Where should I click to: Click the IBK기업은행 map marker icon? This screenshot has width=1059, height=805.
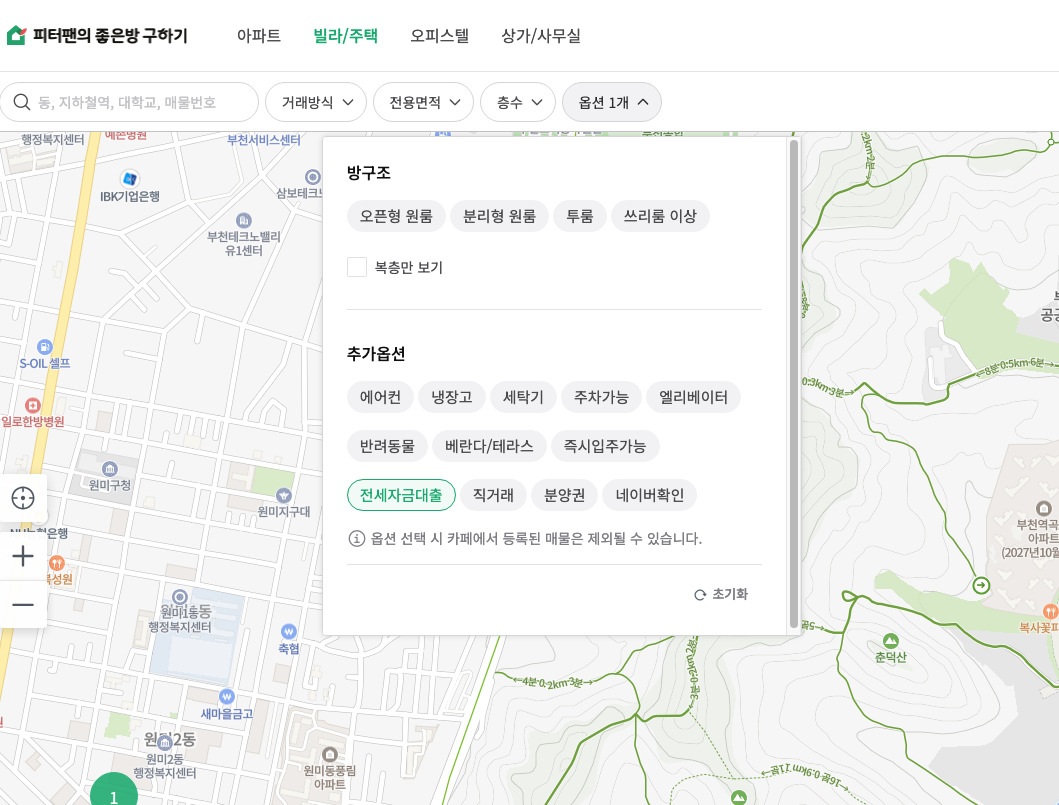coord(130,179)
